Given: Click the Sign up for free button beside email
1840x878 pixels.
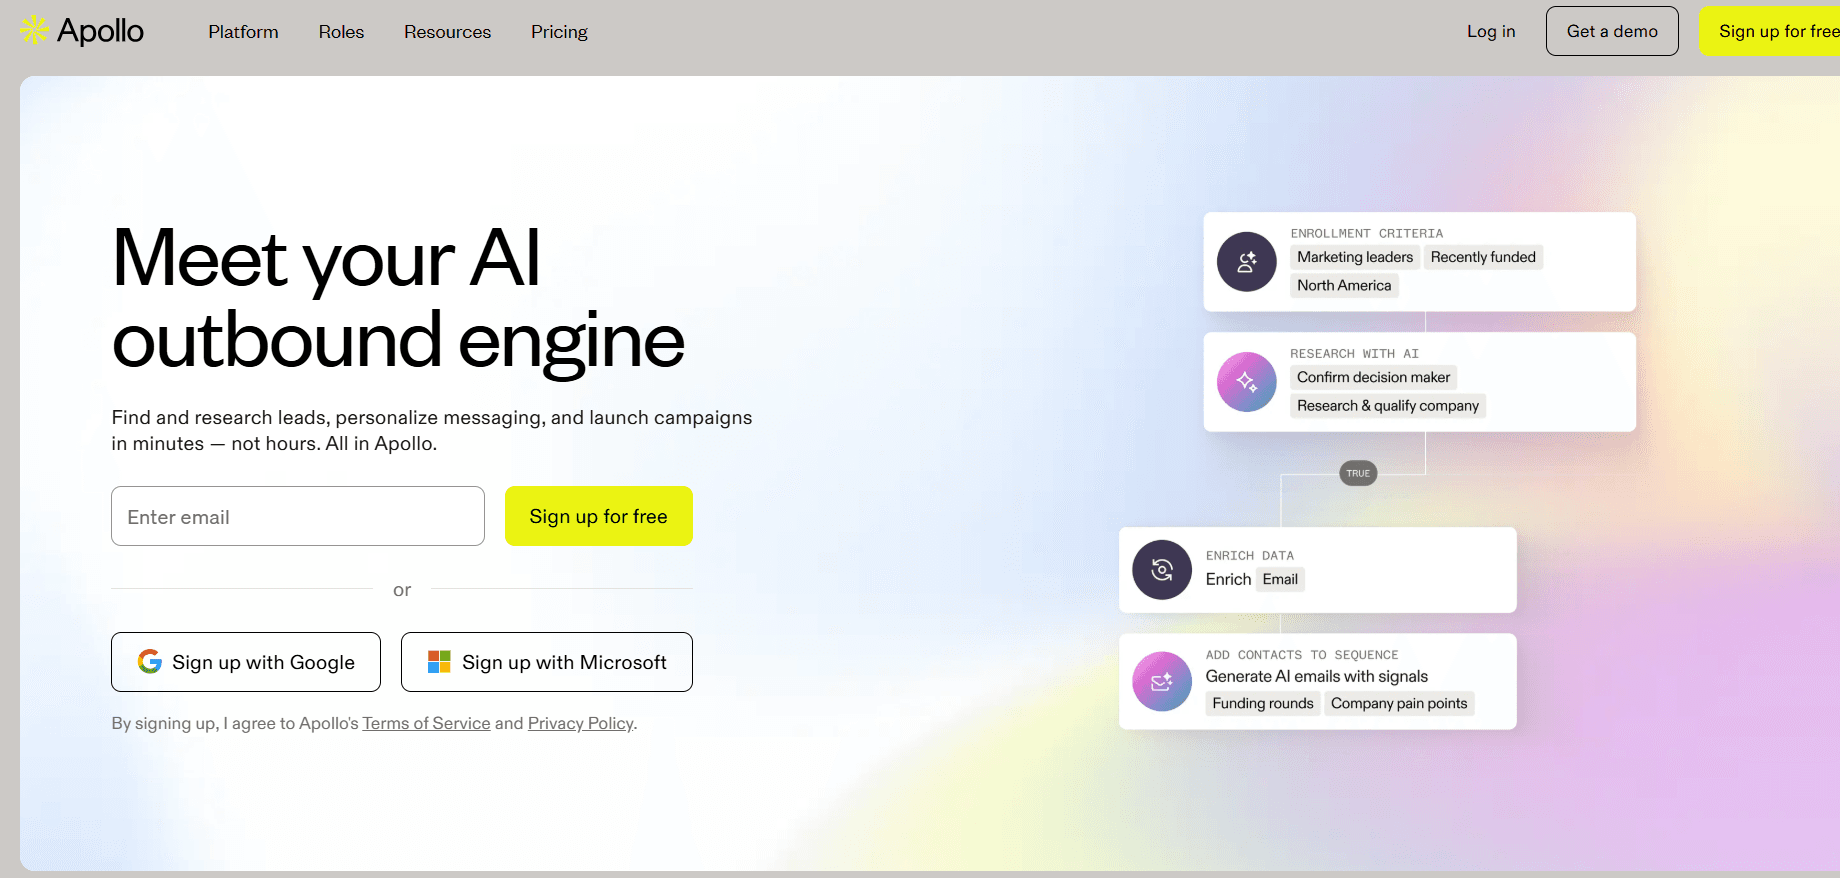Looking at the screenshot, I should pyautogui.click(x=598, y=516).
